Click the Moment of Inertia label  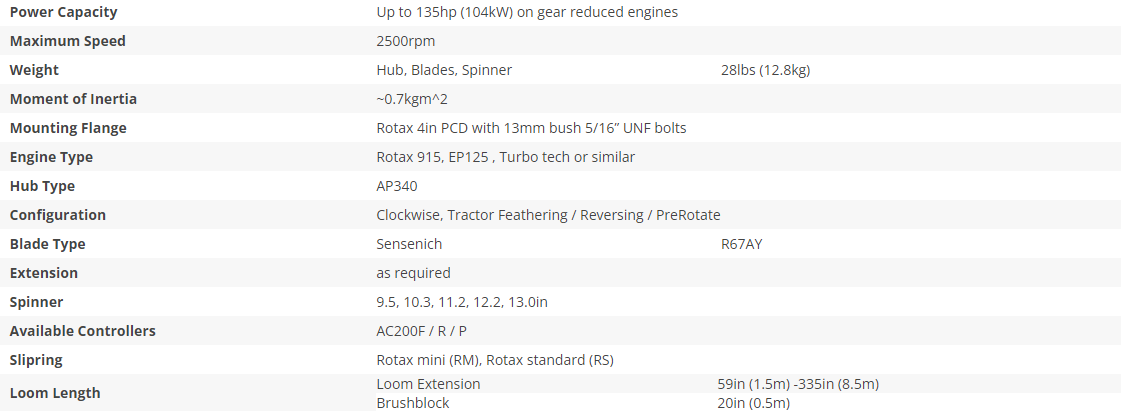pos(73,99)
